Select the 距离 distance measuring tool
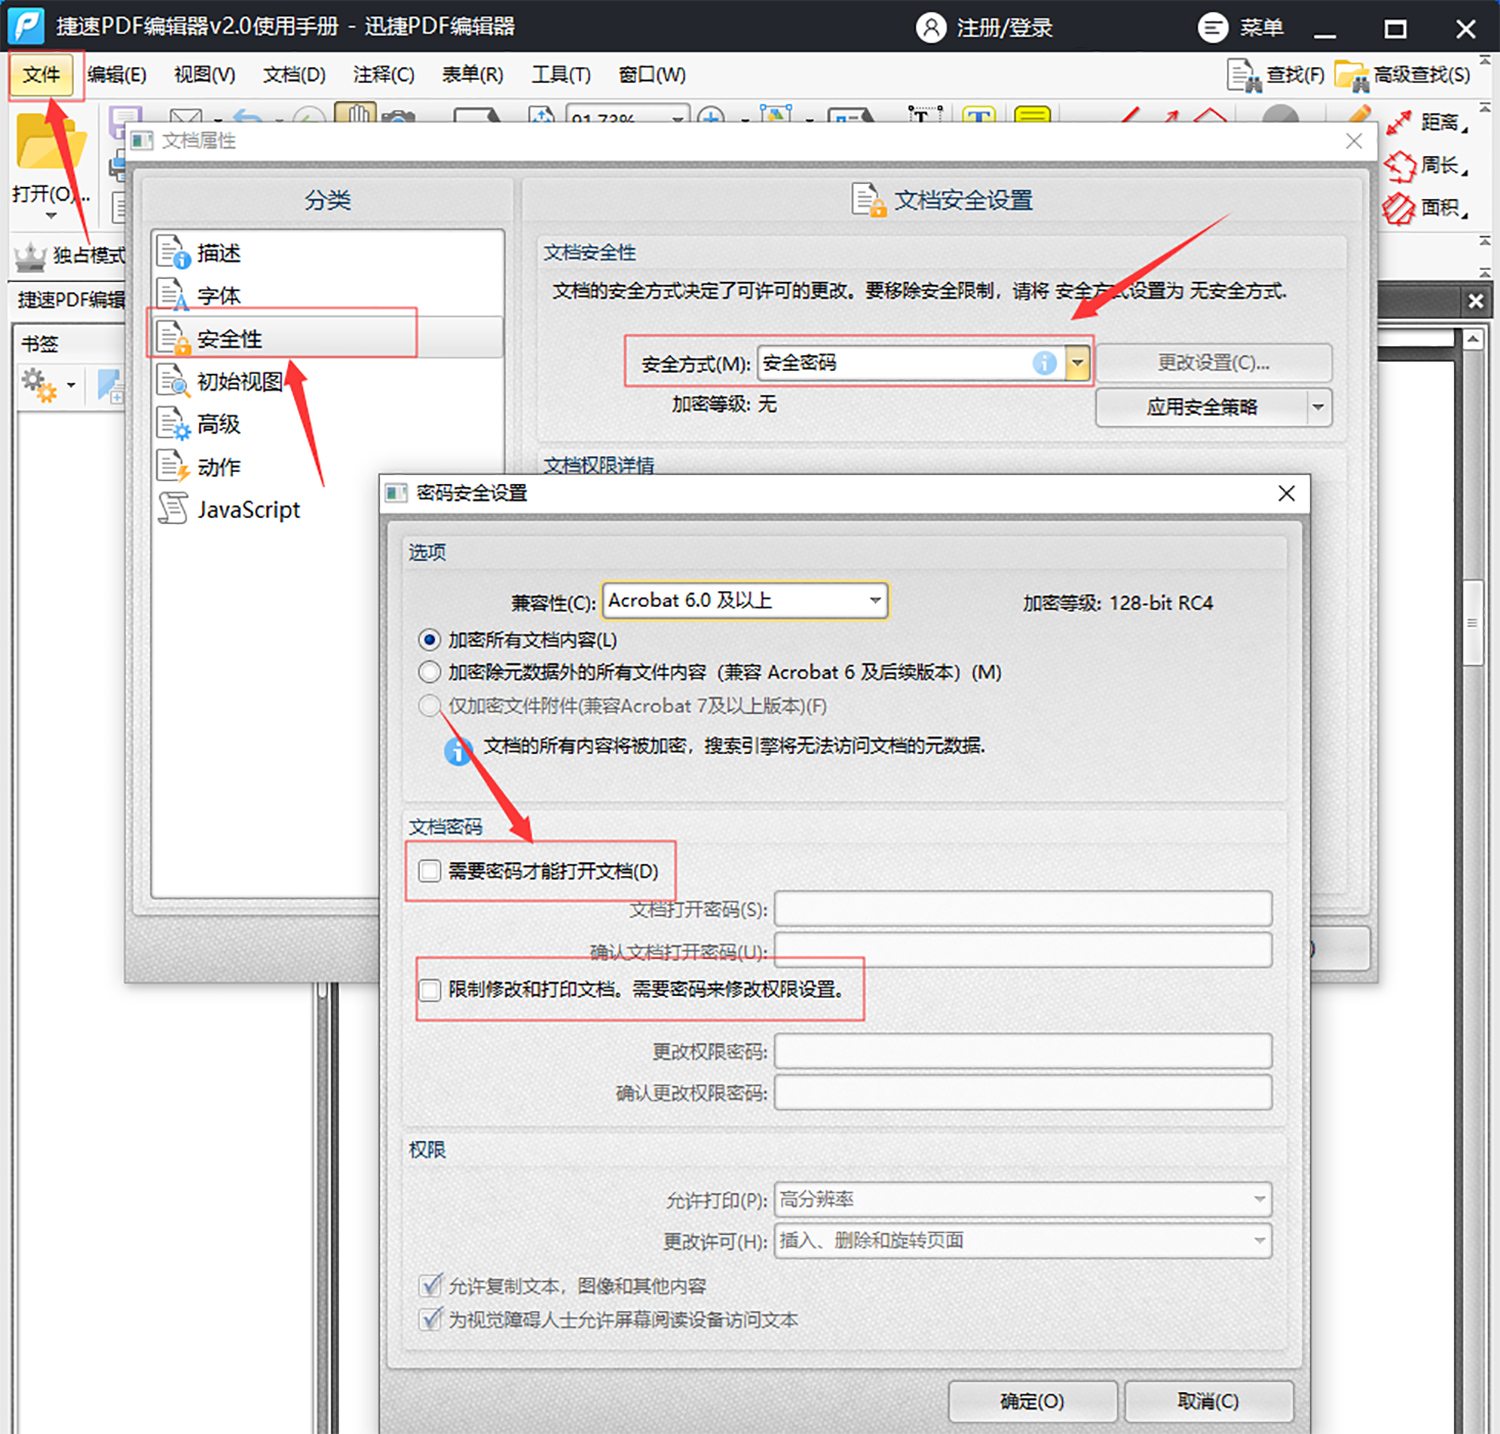This screenshot has height=1434, width=1500. tap(1426, 122)
